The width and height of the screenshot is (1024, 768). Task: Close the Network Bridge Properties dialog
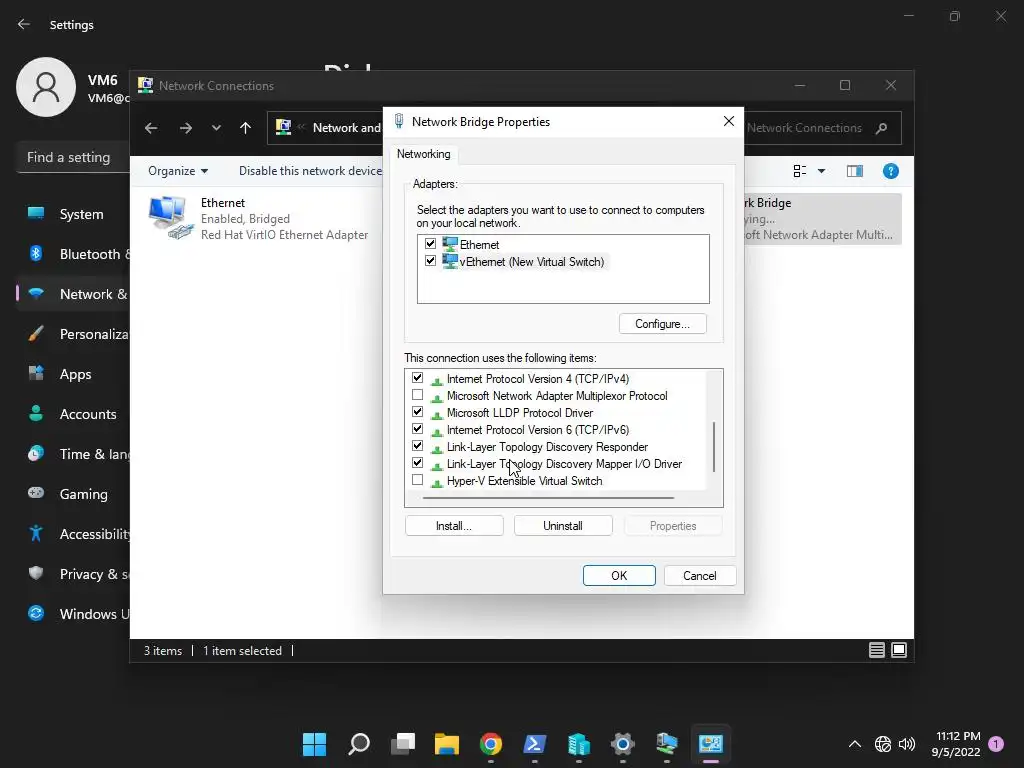tap(729, 121)
